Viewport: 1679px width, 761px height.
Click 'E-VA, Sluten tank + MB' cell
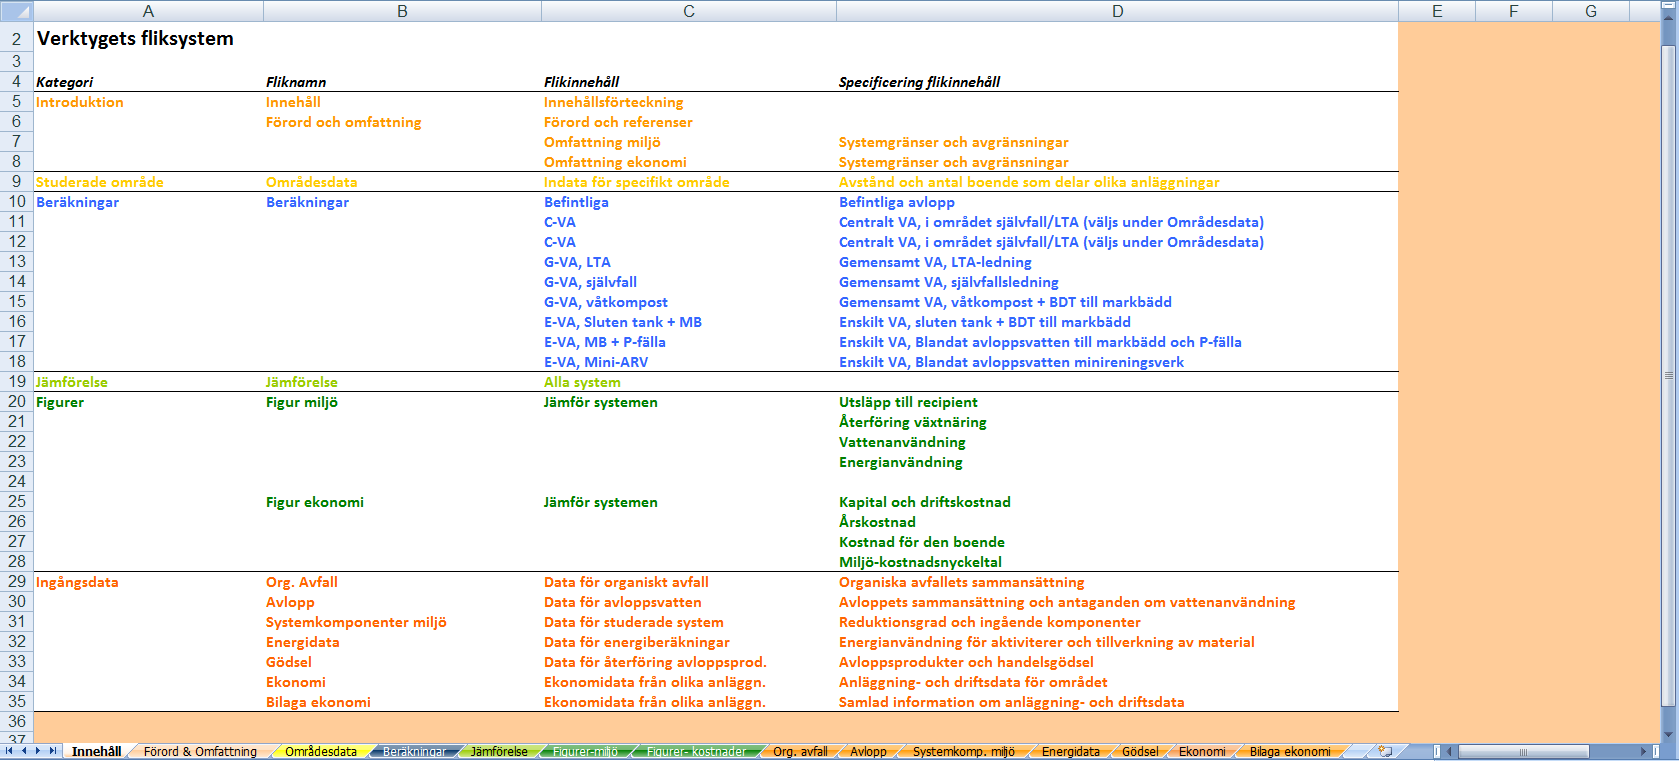622,322
